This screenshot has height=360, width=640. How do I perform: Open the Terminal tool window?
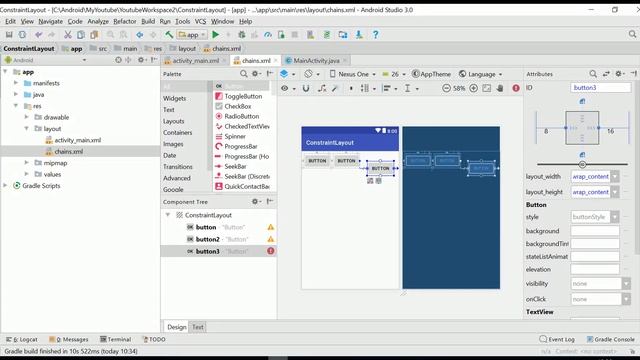point(116,339)
